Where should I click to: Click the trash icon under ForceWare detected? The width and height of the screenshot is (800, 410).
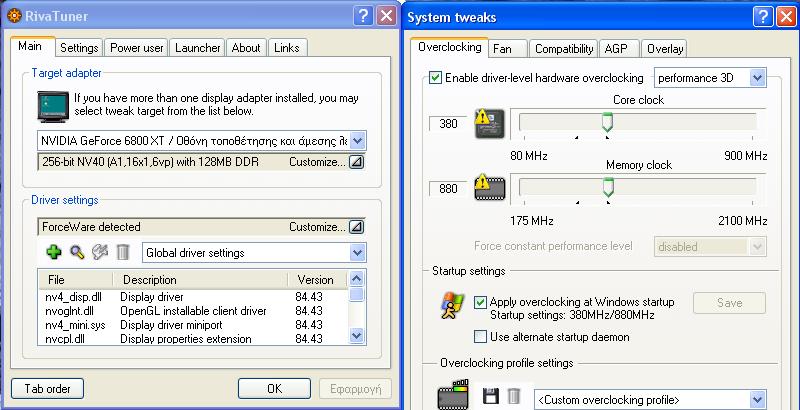123,252
